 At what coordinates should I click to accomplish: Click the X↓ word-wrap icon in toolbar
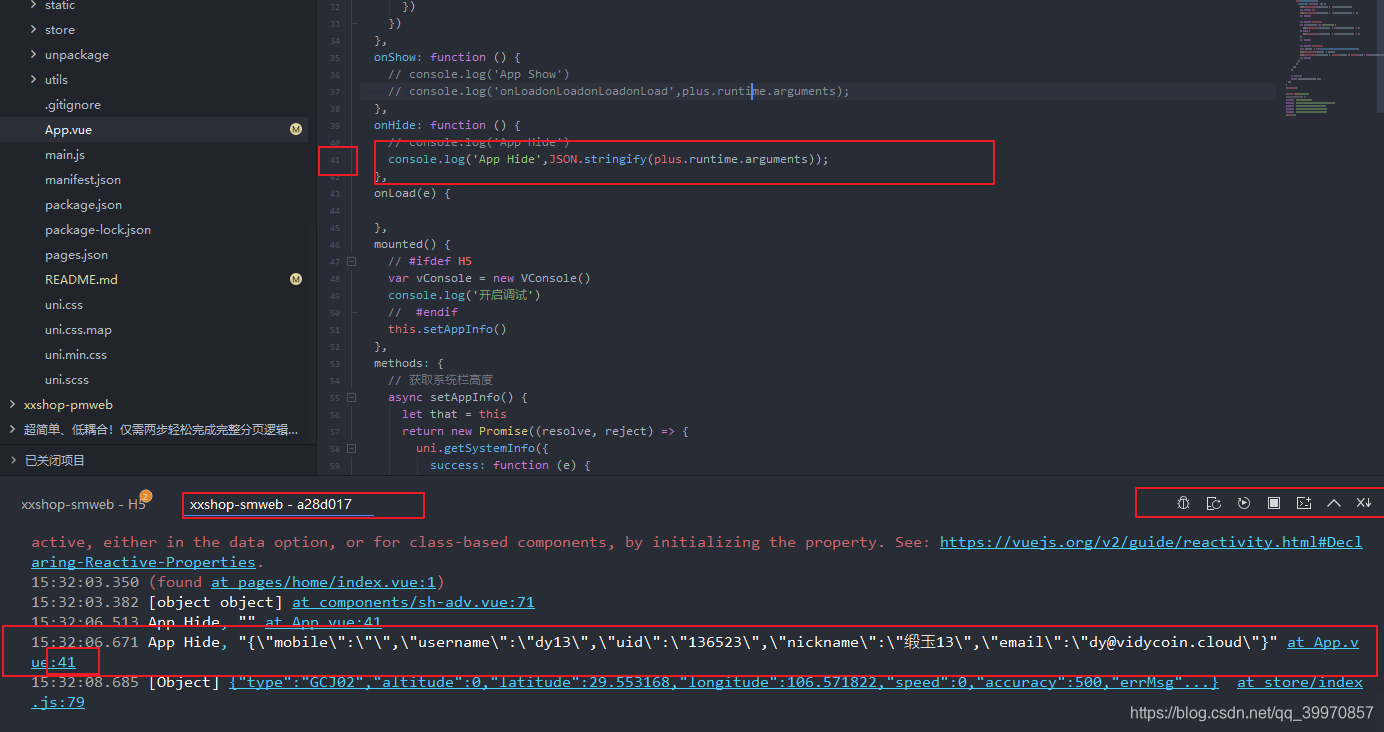[1363, 503]
